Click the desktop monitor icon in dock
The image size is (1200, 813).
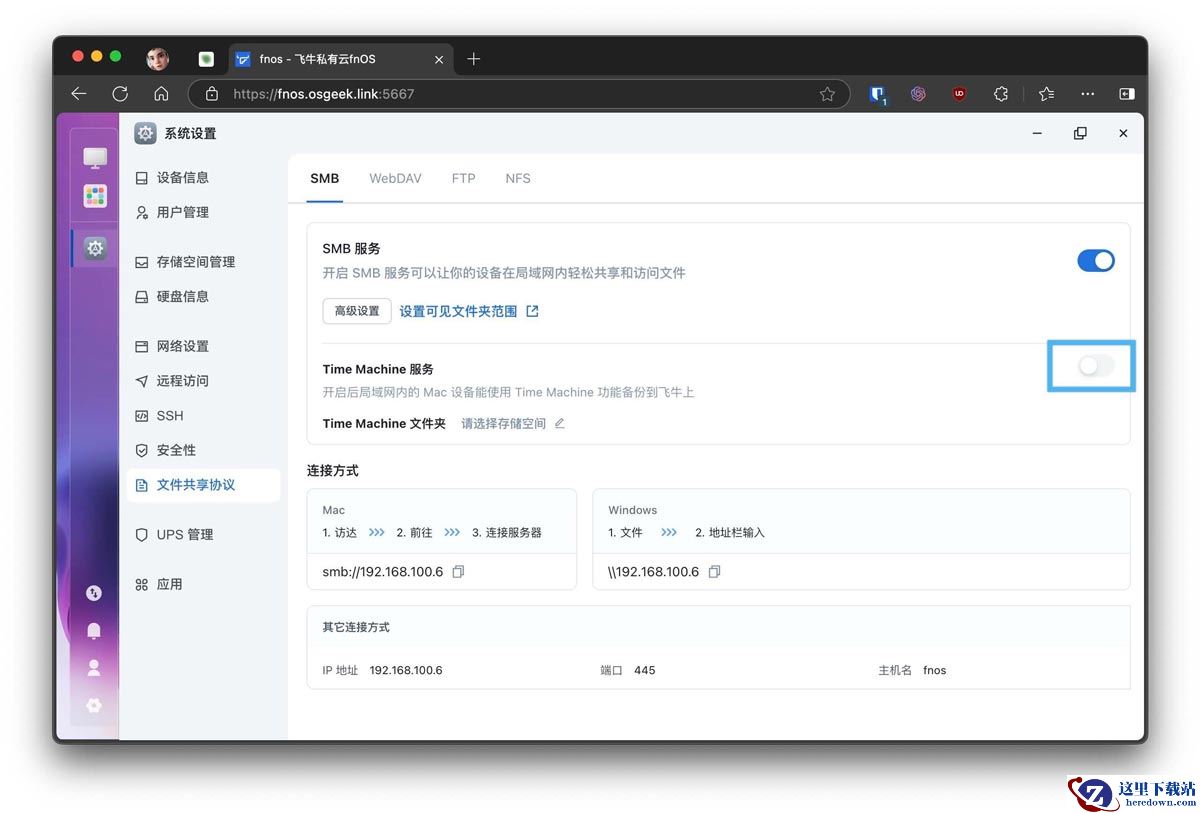pyautogui.click(x=95, y=158)
